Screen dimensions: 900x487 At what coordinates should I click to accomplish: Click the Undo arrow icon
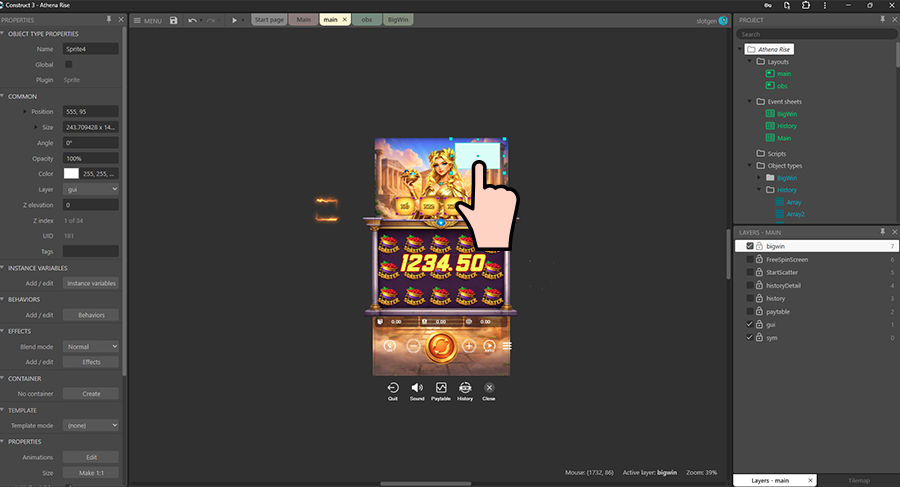(x=192, y=20)
